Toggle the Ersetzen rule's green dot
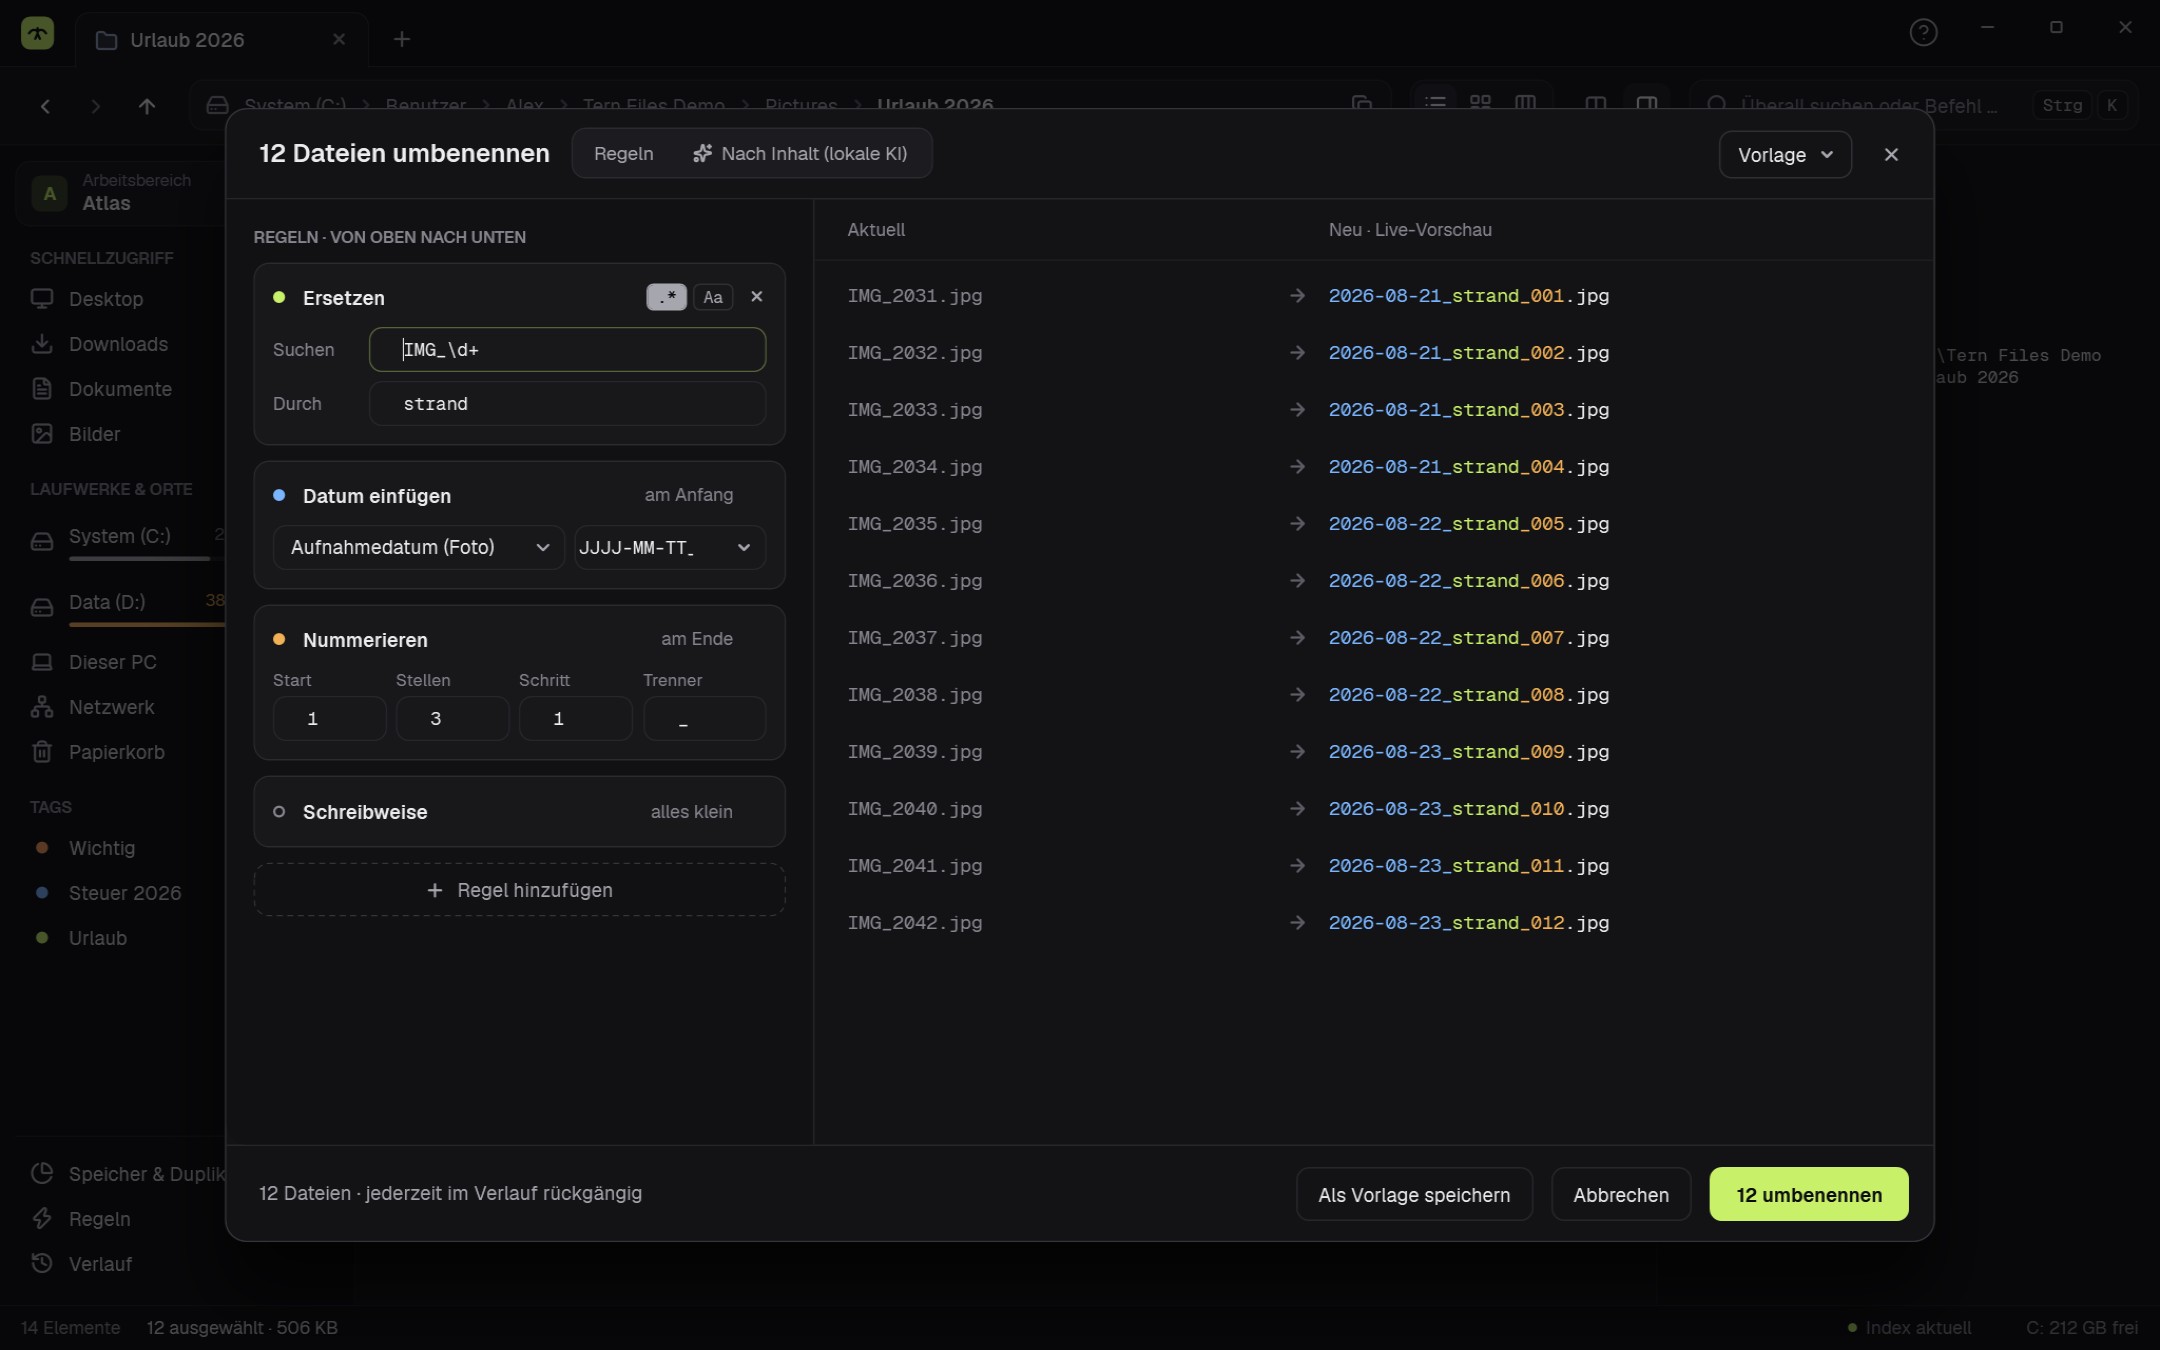This screenshot has height=1350, width=2160. (x=279, y=298)
